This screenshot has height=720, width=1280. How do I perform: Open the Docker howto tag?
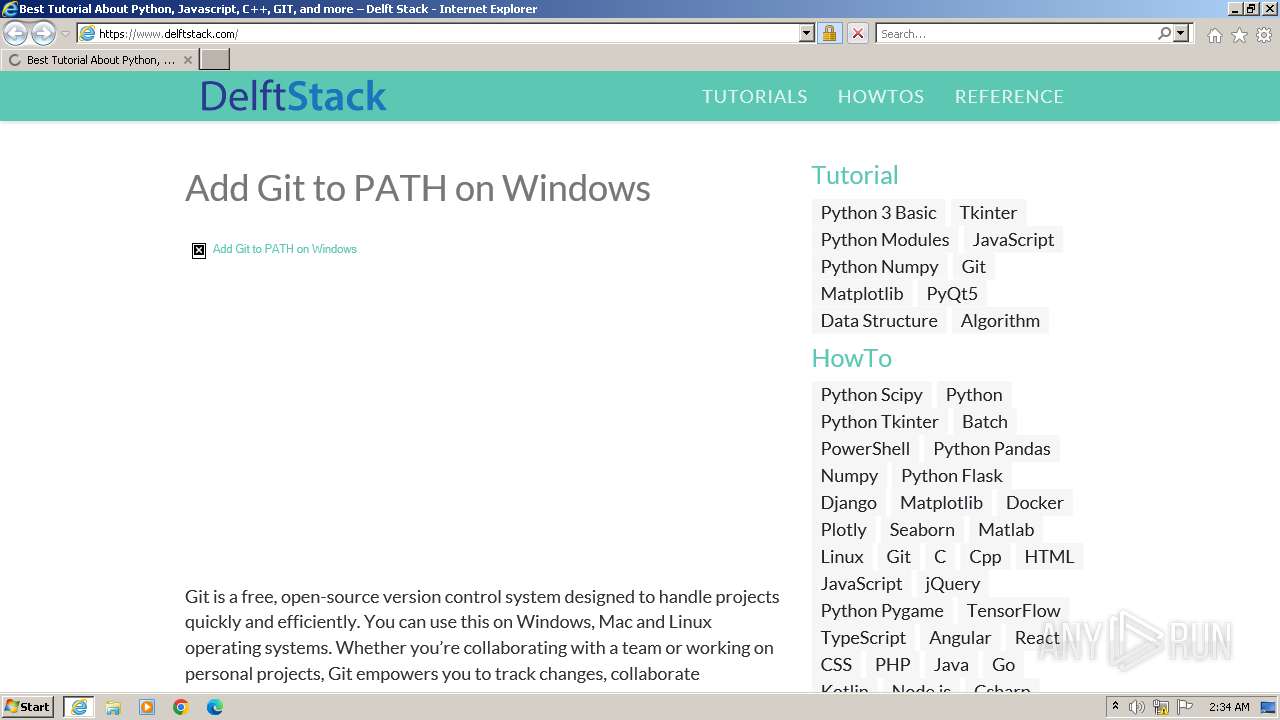click(1034, 502)
